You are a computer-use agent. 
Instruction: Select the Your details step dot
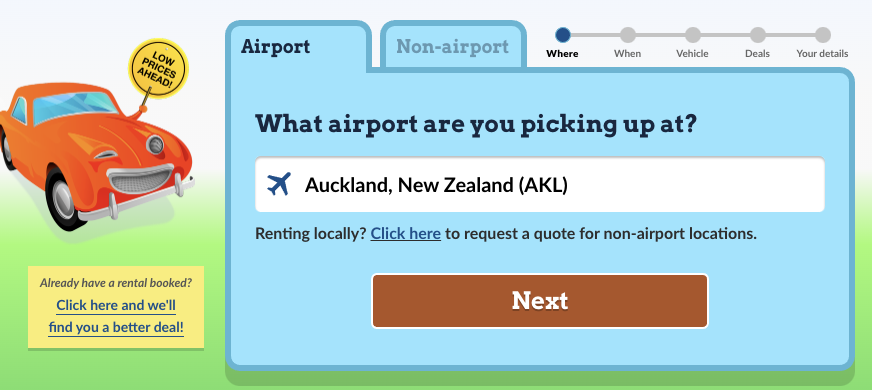tap(823, 35)
